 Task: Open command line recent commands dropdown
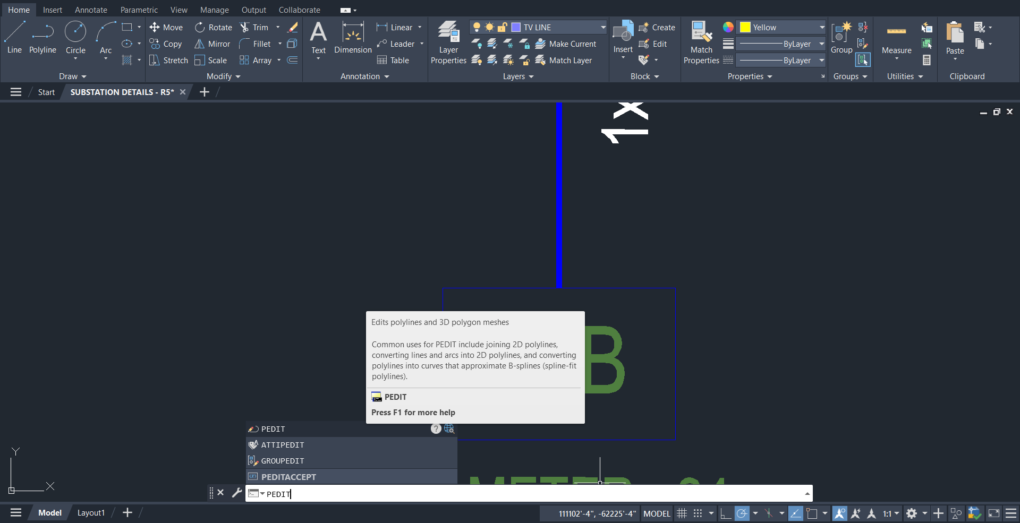point(257,494)
